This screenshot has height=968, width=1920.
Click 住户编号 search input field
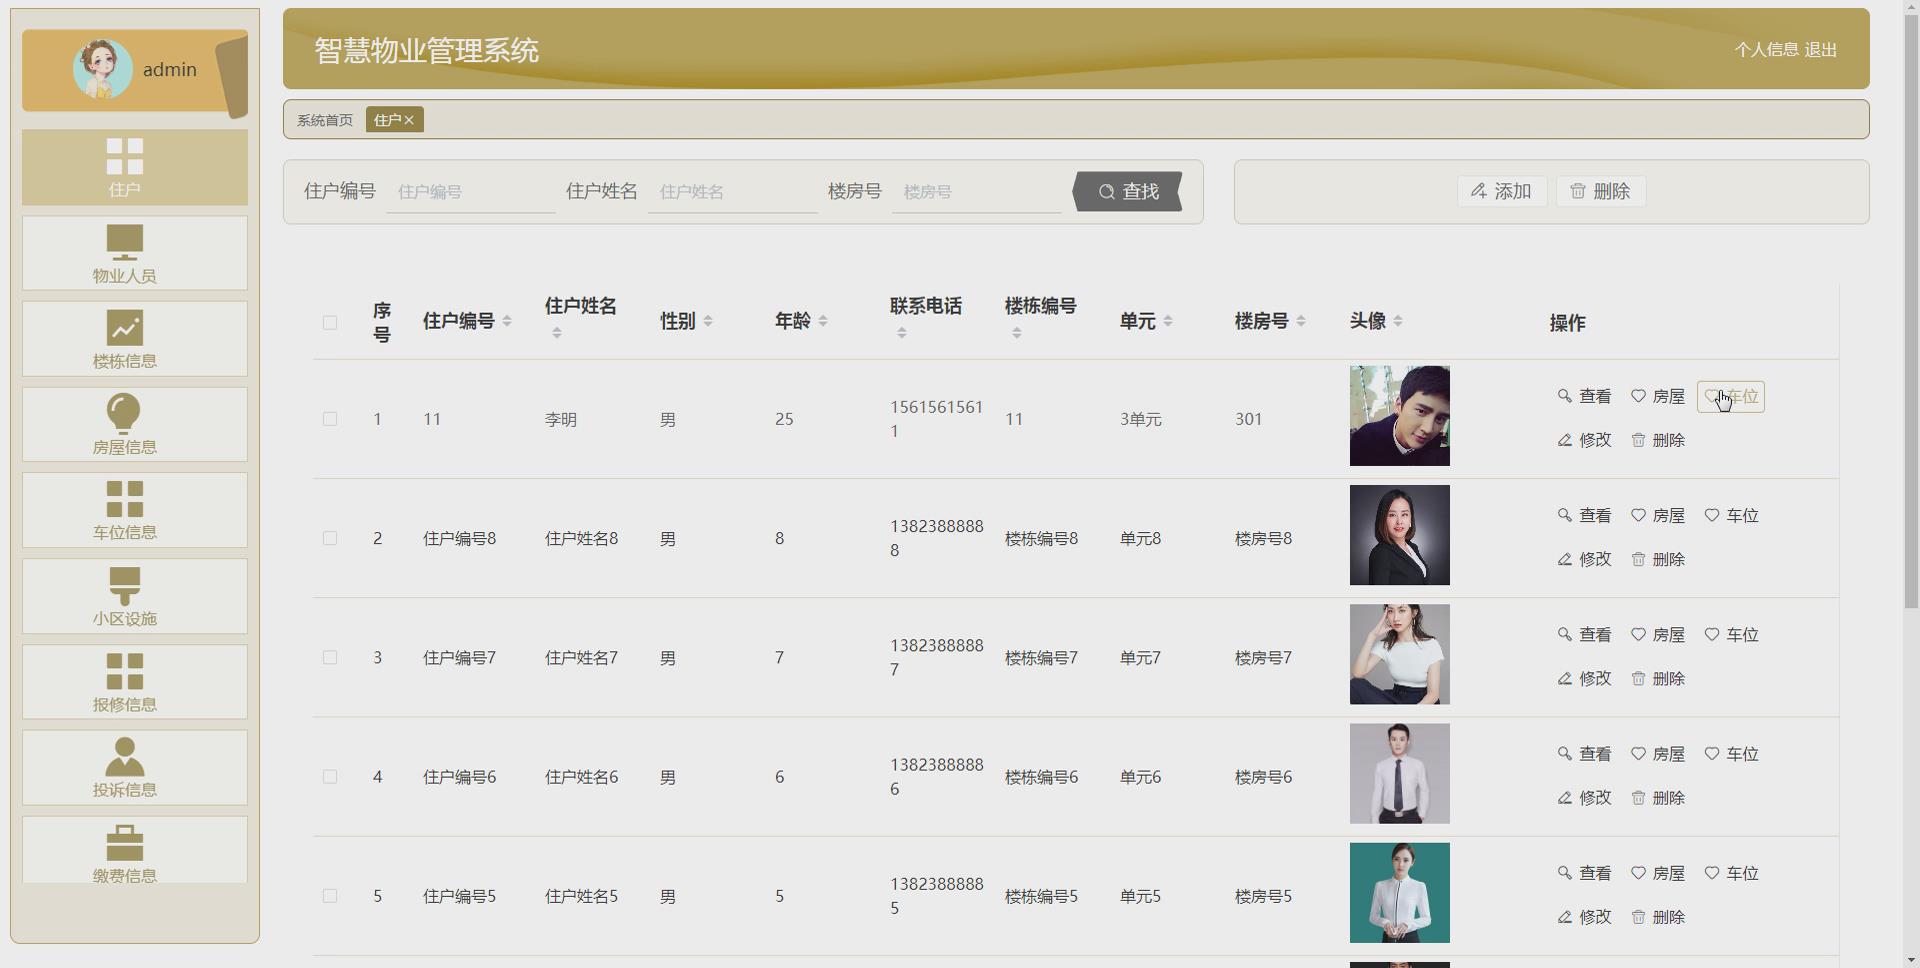point(471,192)
